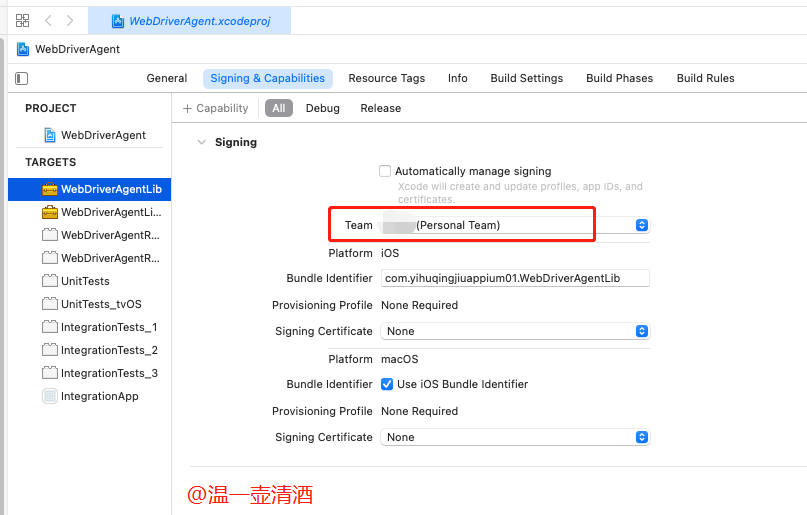Image resolution: width=807 pixels, height=515 pixels.
Task: Open the General tab
Action: pyautogui.click(x=167, y=78)
